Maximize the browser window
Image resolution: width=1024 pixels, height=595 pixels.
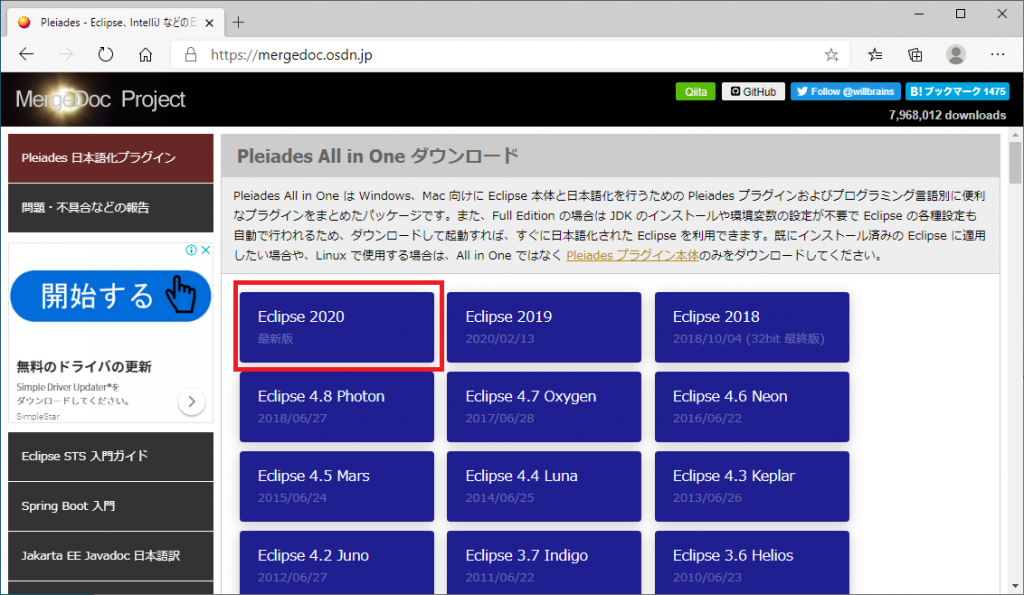click(961, 14)
